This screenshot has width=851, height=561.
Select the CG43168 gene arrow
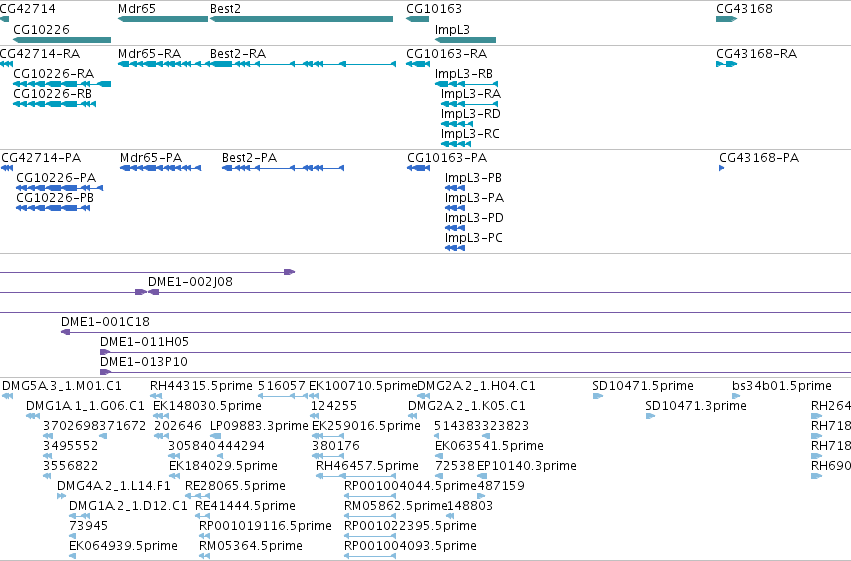[726, 19]
